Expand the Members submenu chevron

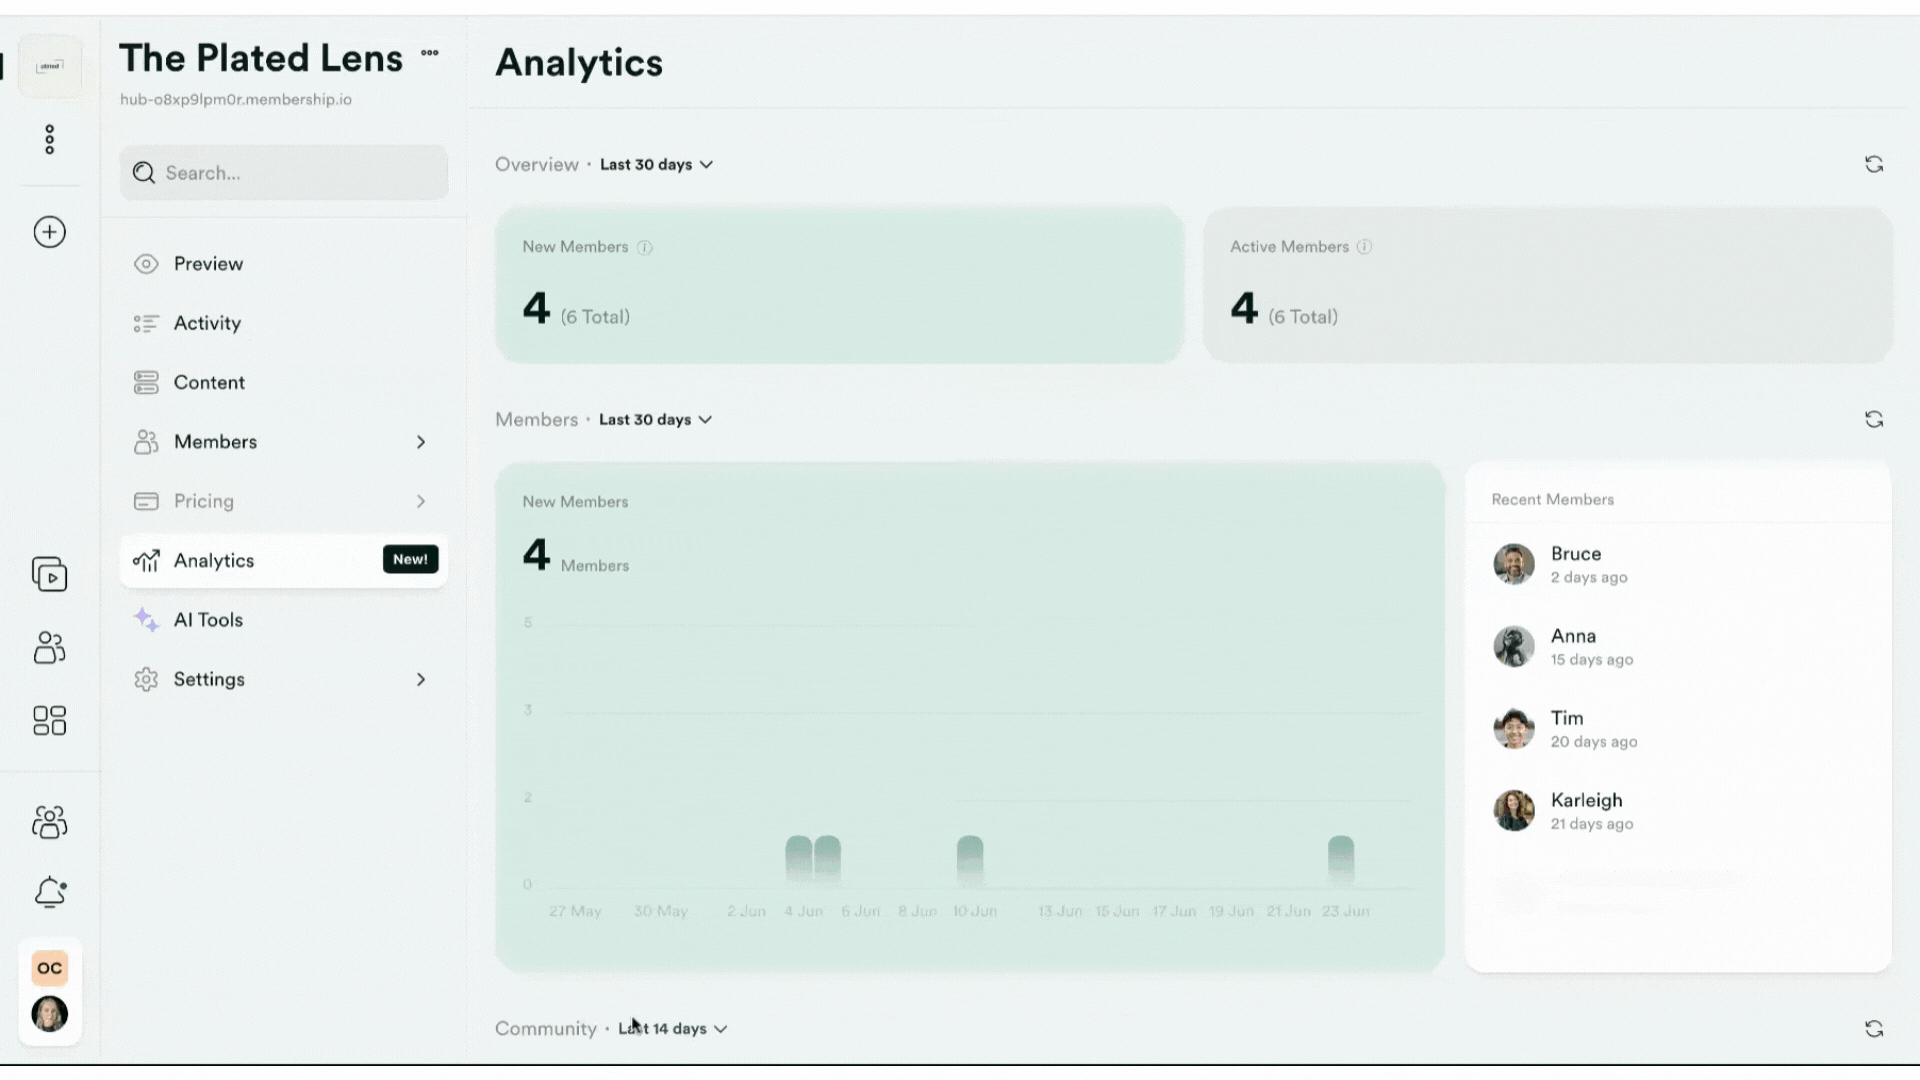click(421, 442)
